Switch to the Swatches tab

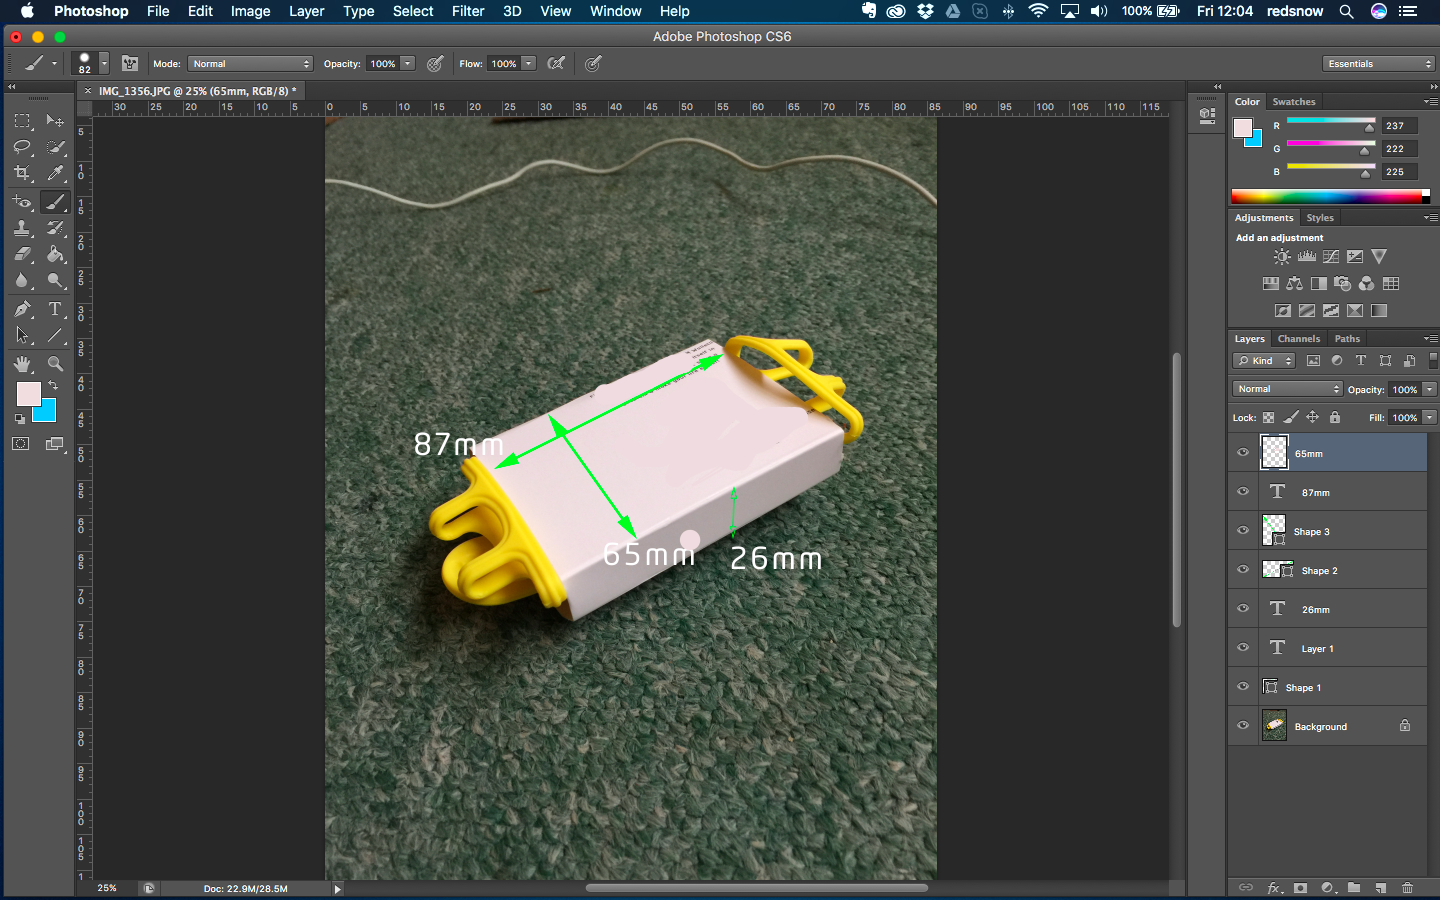(1293, 102)
